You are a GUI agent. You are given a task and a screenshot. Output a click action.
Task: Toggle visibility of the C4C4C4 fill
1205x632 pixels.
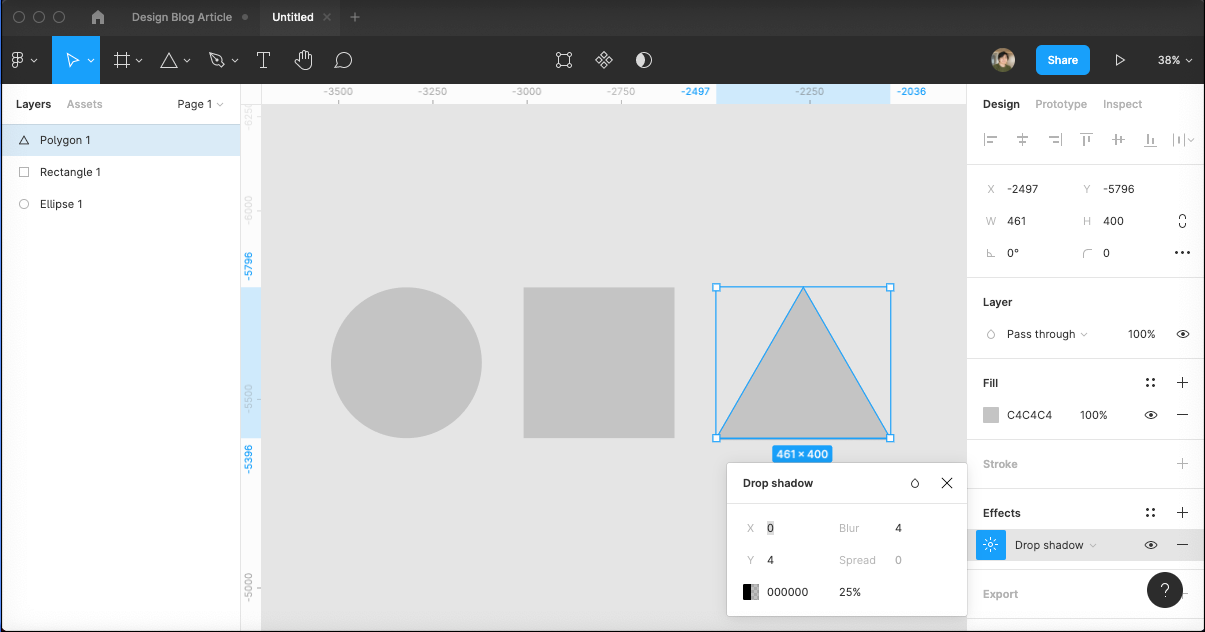coord(1150,414)
